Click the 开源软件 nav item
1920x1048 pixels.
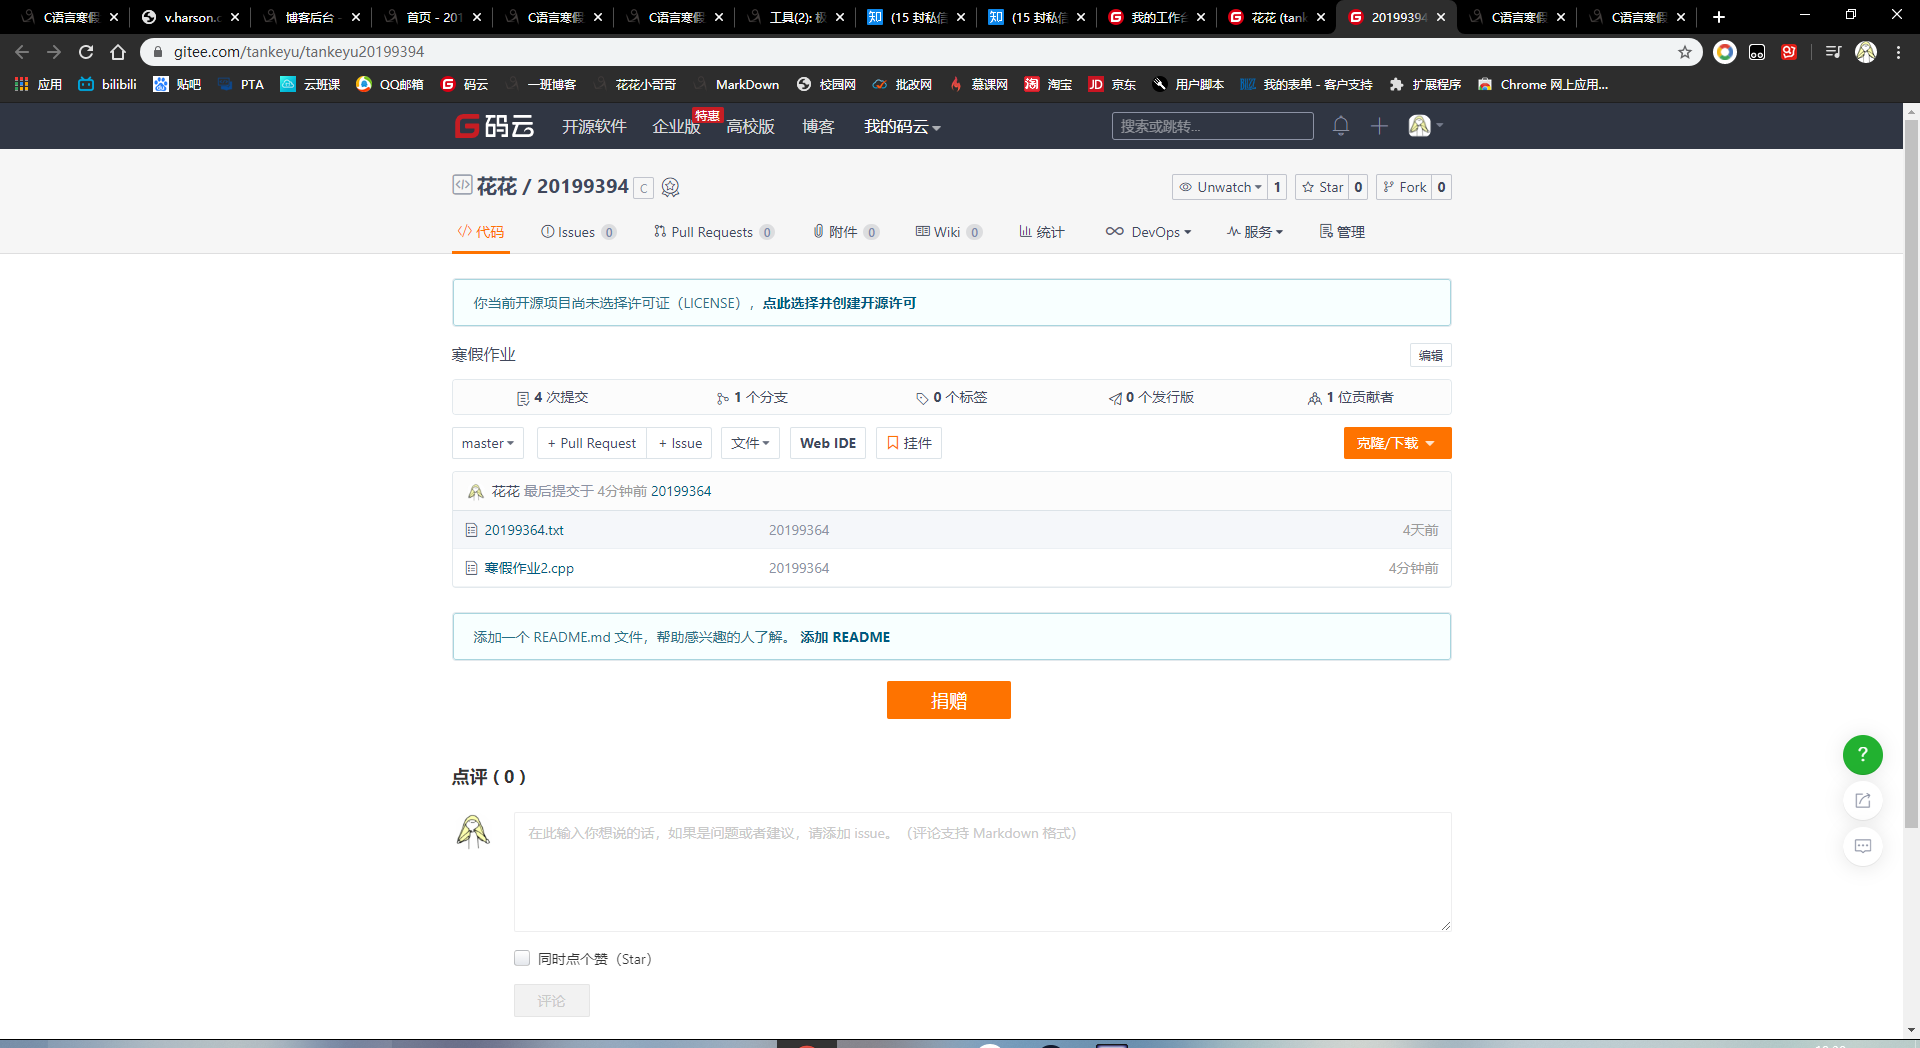click(x=594, y=126)
